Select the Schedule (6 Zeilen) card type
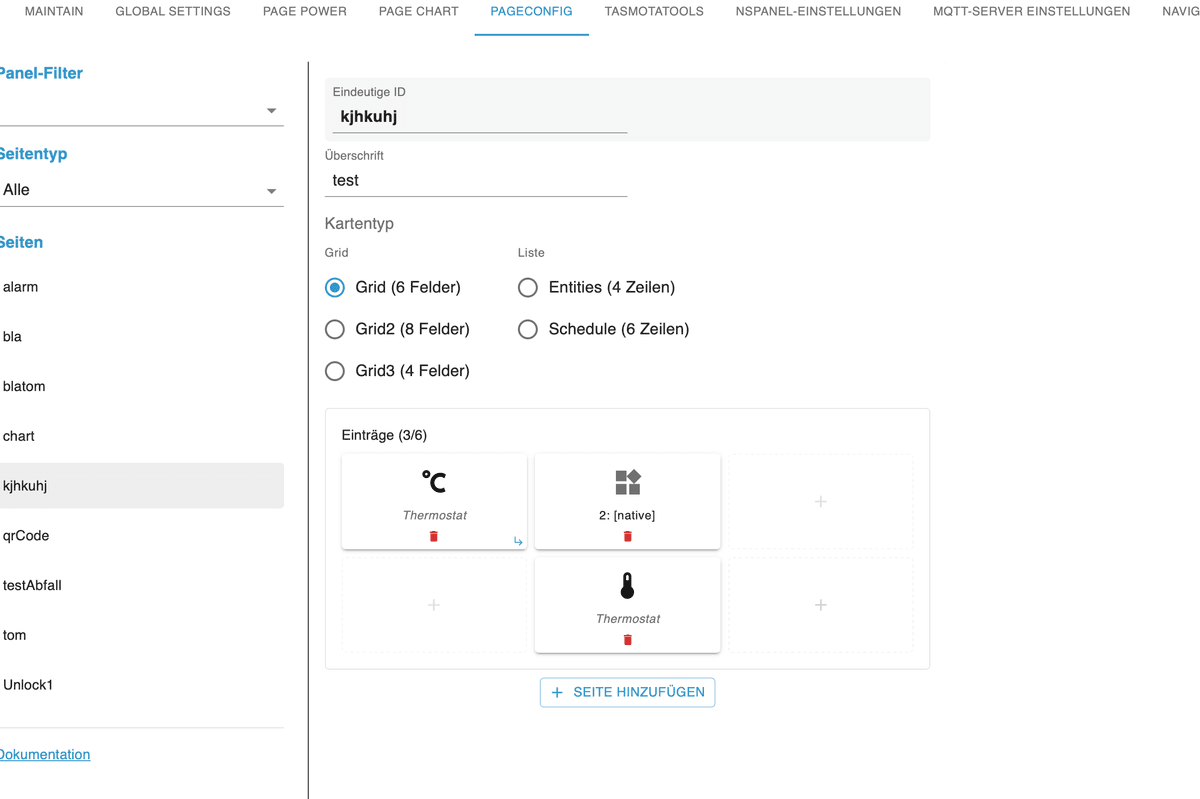1200x799 pixels. pyautogui.click(x=528, y=329)
